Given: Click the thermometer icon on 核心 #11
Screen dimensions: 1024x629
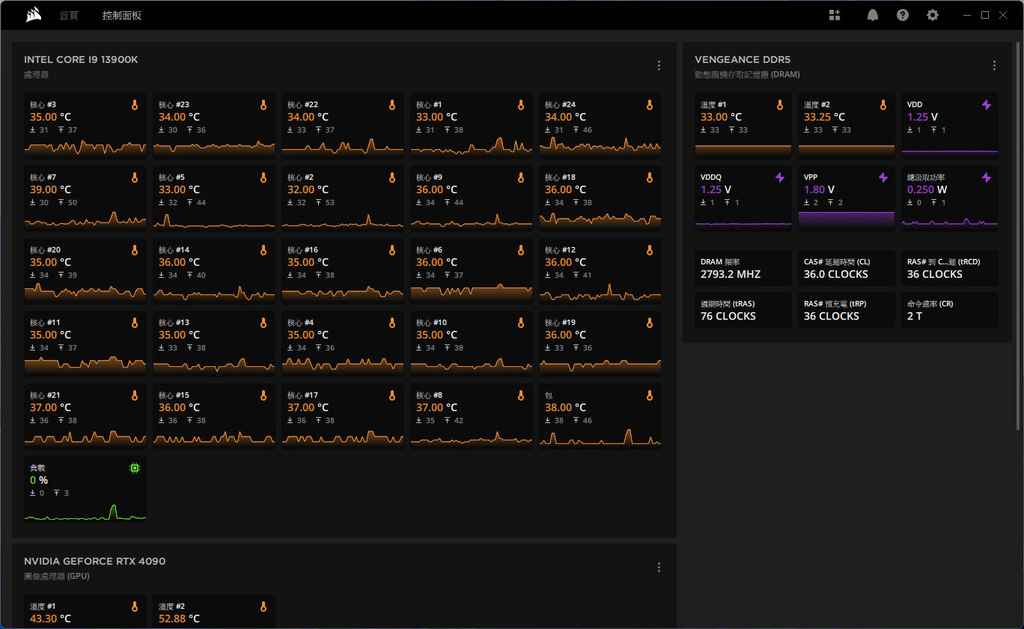Looking at the screenshot, I should pos(135,323).
